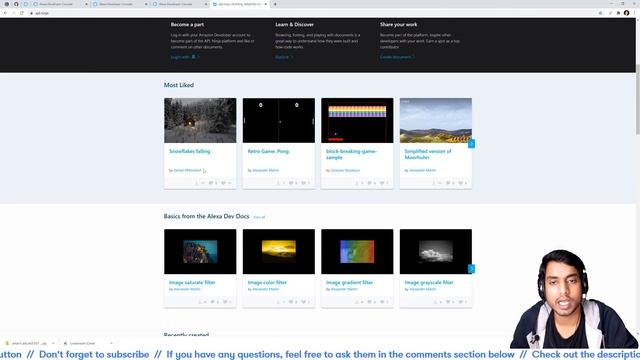Screen dimensions: 640x360
Task: Open the Chrome profile avatar
Action: coord(627,13)
